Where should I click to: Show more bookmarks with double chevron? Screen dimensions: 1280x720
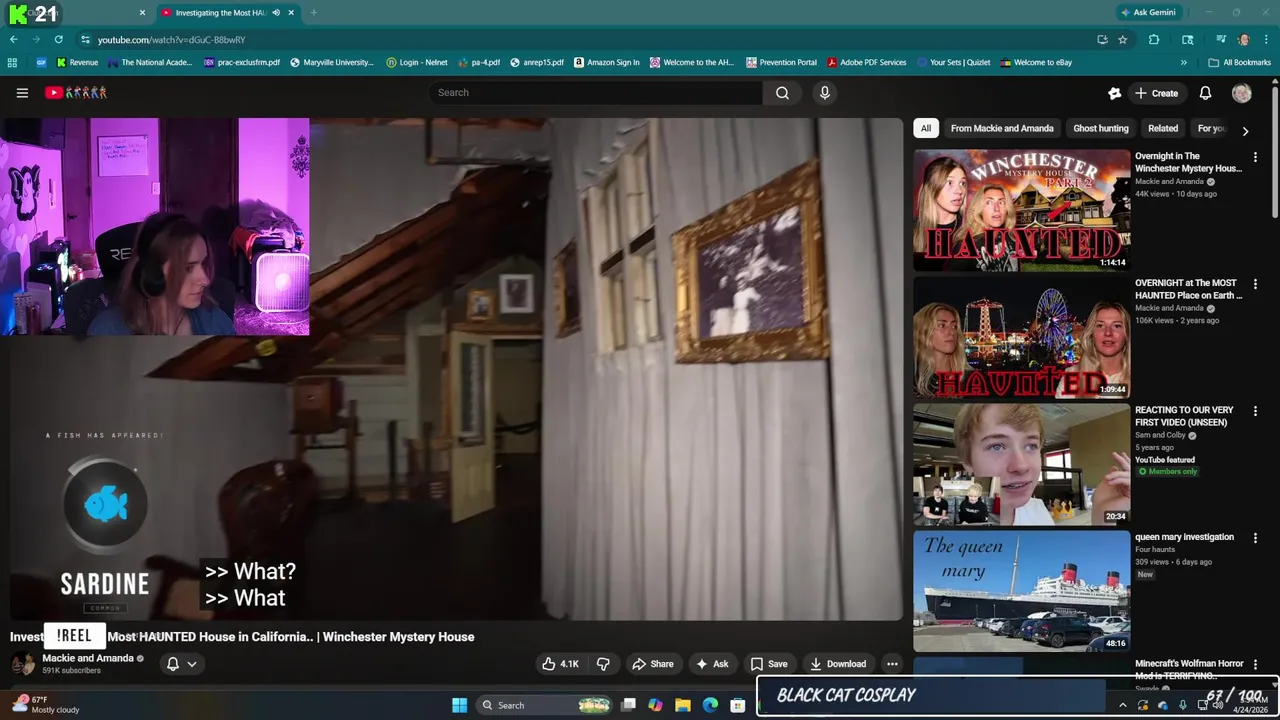[x=1184, y=62]
